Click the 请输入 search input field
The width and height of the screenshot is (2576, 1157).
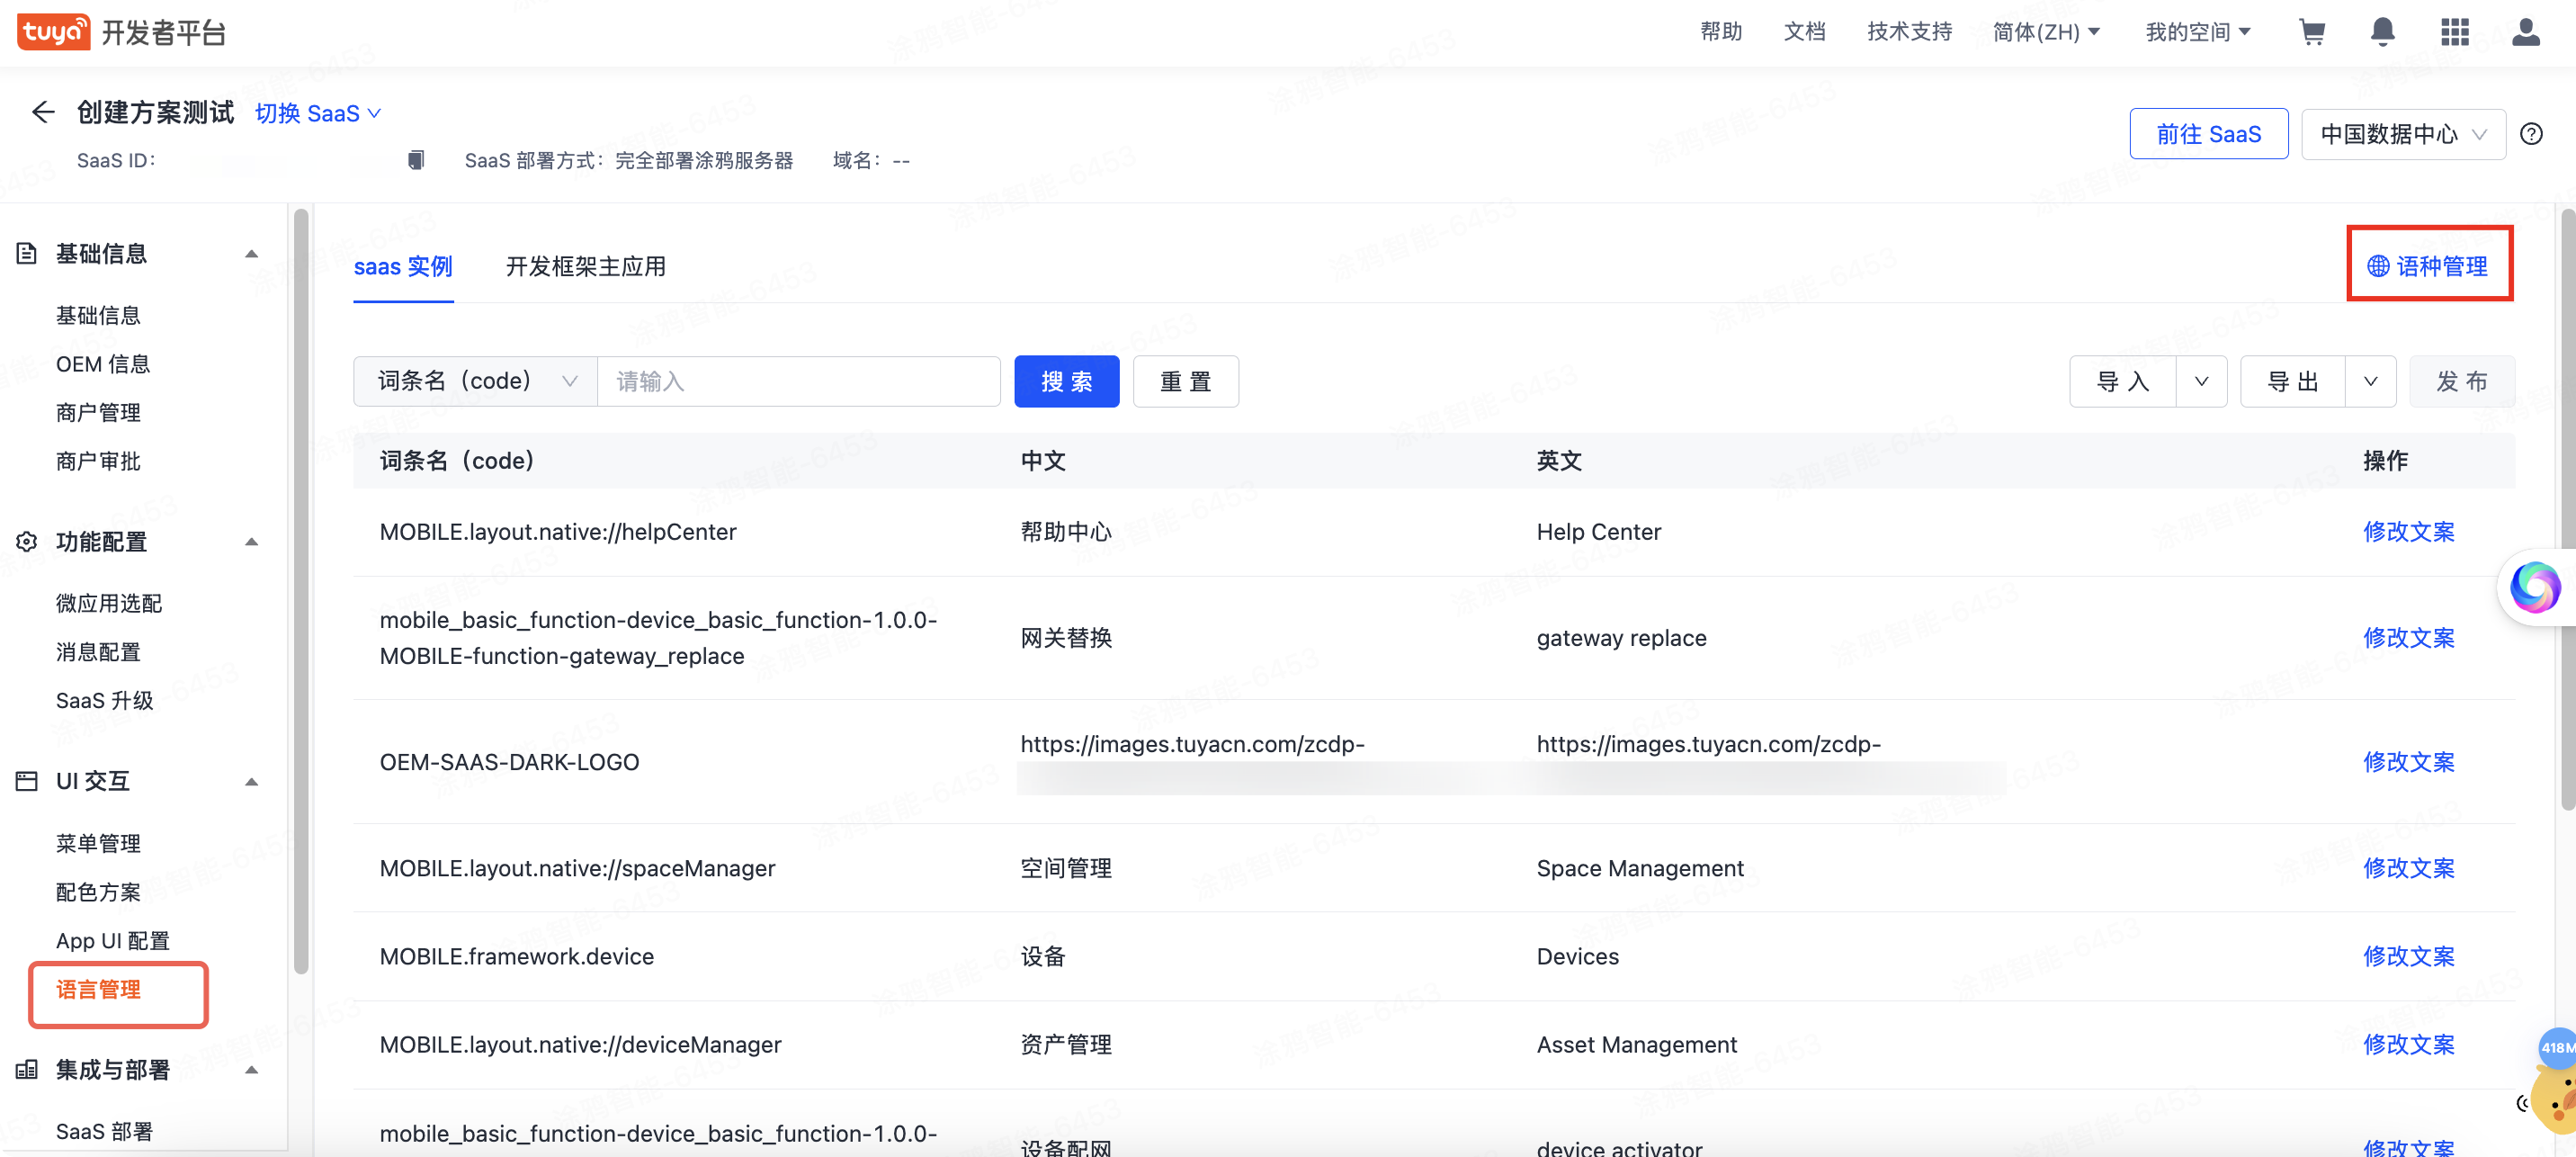point(798,381)
